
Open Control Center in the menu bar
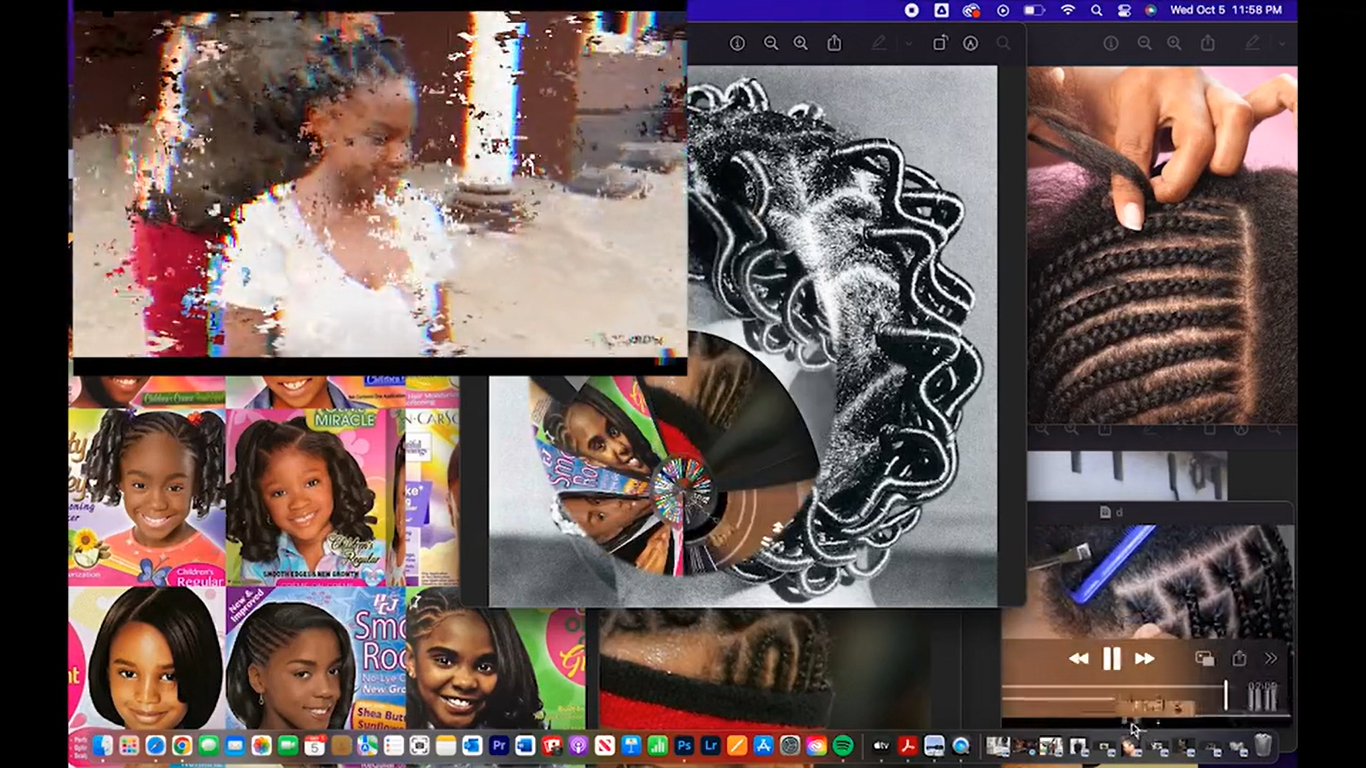1123,10
